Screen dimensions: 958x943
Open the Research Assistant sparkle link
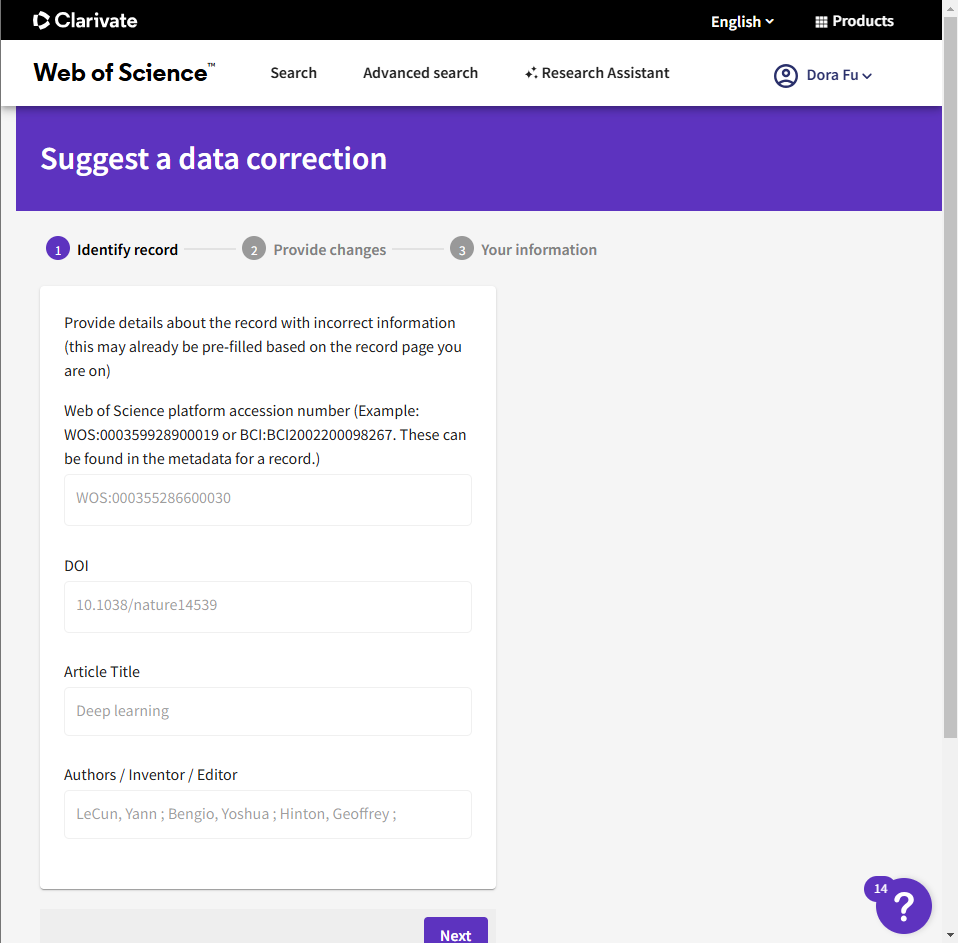point(597,73)
